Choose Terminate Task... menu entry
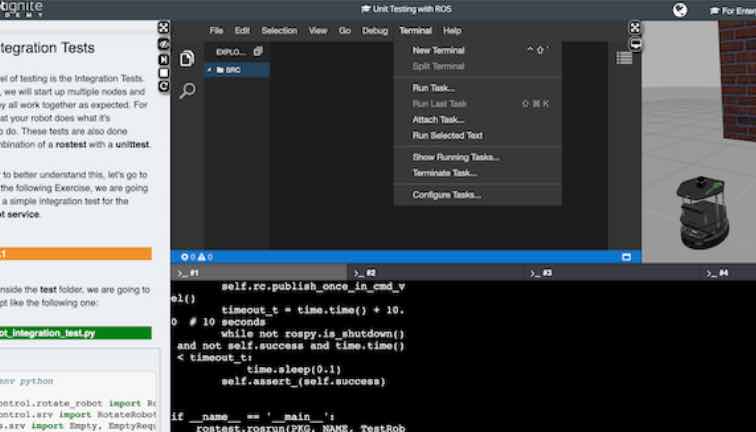This screenshot has width=756, height=432. [478, 173]
